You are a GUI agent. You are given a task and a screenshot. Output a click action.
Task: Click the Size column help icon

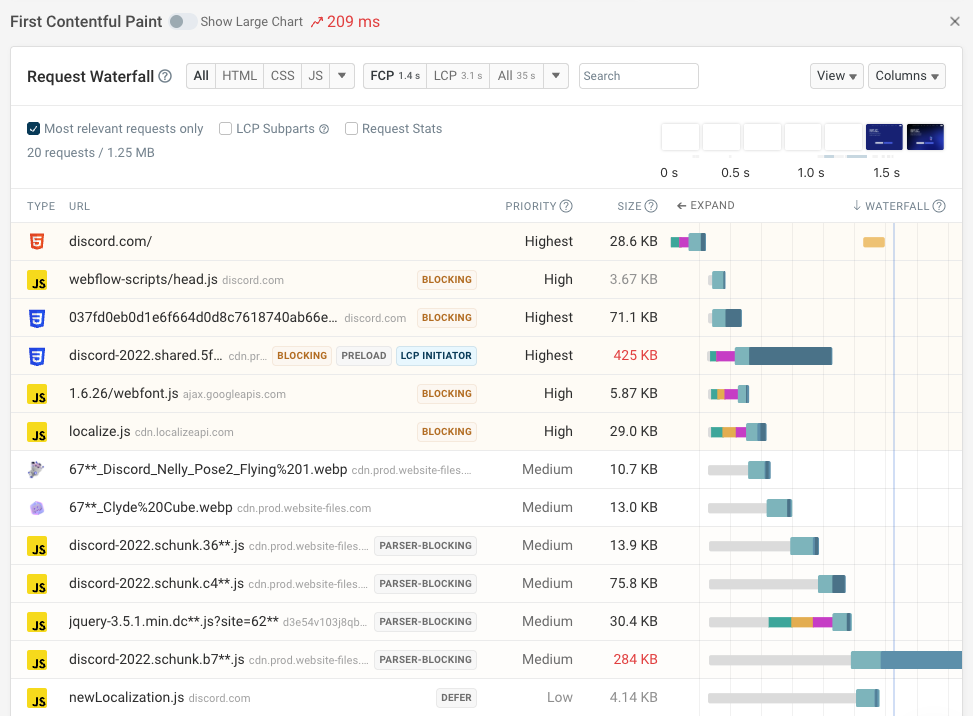point(651,206)
